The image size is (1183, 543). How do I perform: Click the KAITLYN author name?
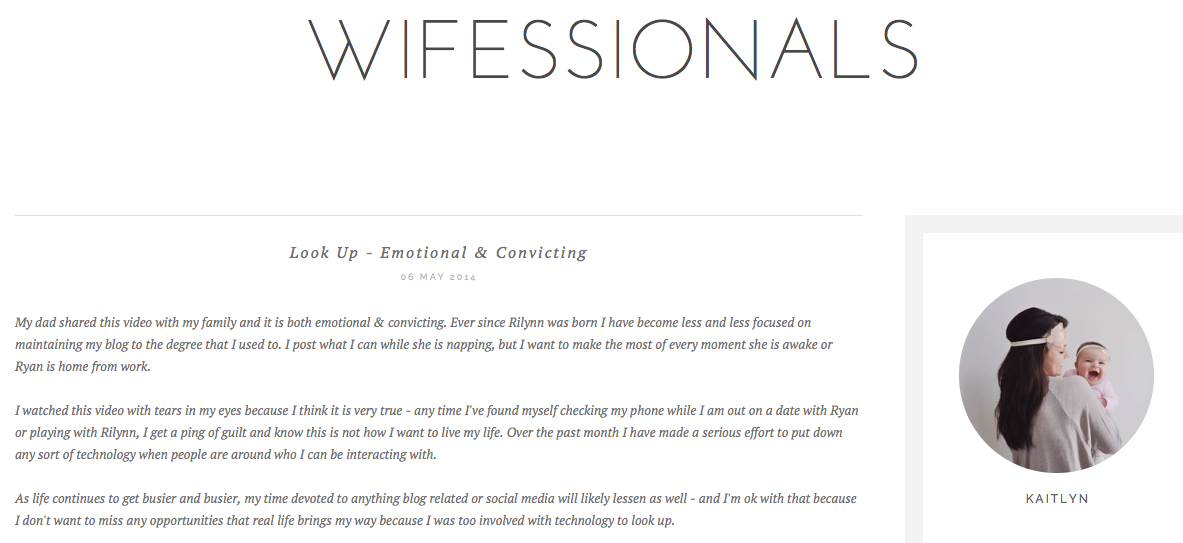point(1057,499)
